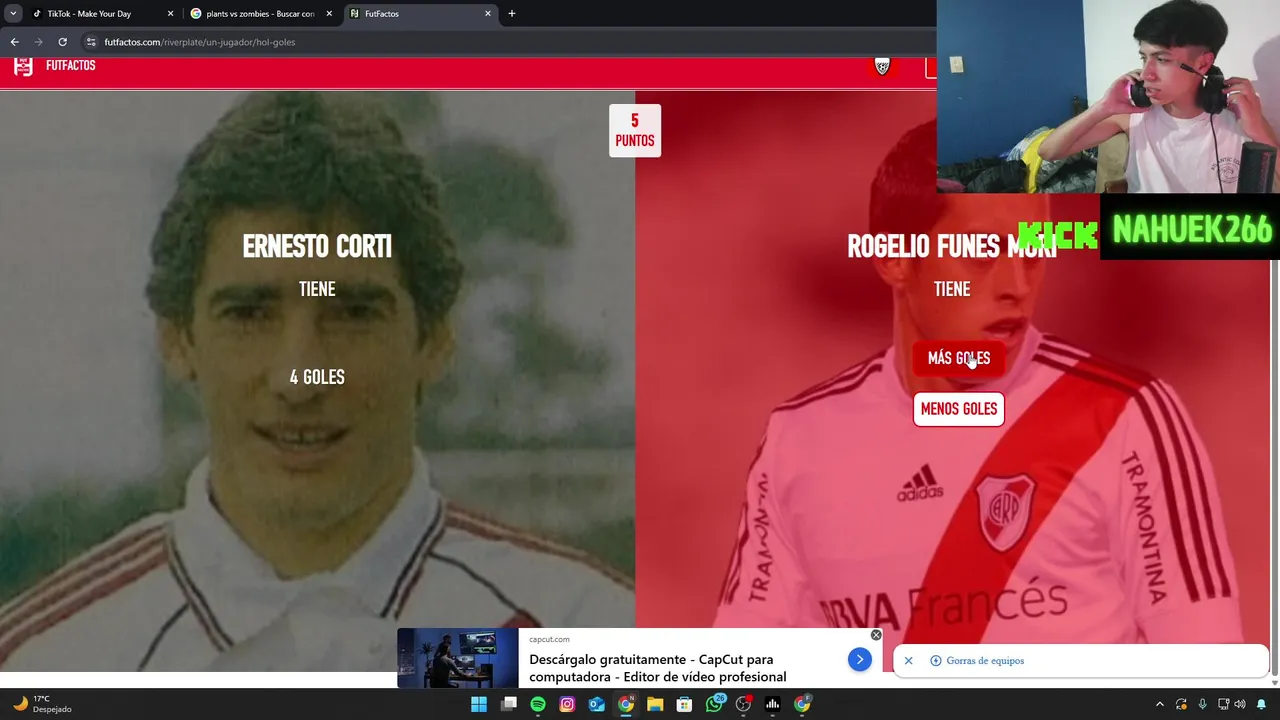This screenshot has width=1280, height=720.
Task: Open the Gorras de equipos link
Action: pos(977,661)
